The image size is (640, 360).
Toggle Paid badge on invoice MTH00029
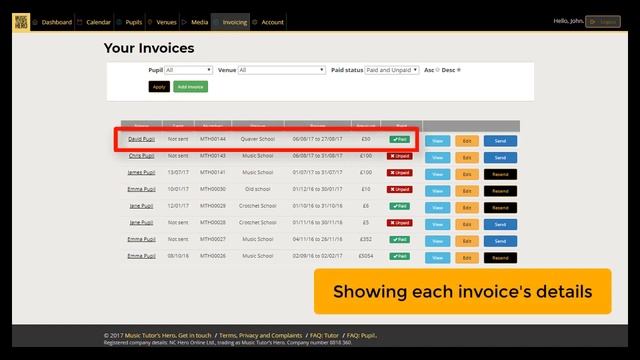coord(400,206)
